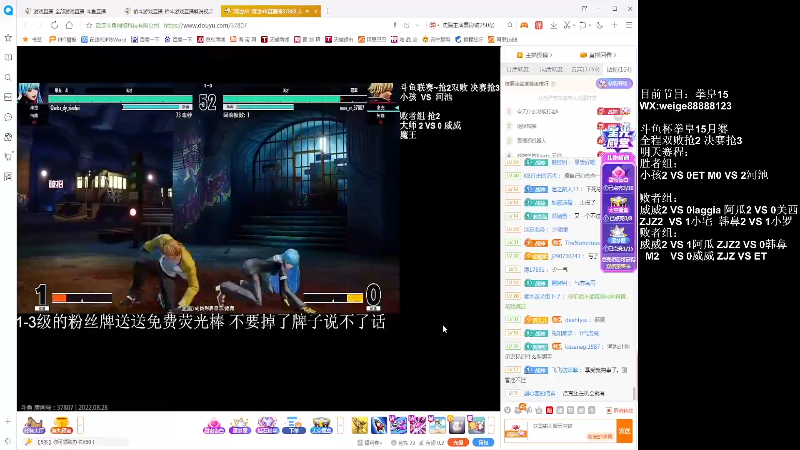Open the browser hamburger menu
800x450 pixels.
[629, 25]
